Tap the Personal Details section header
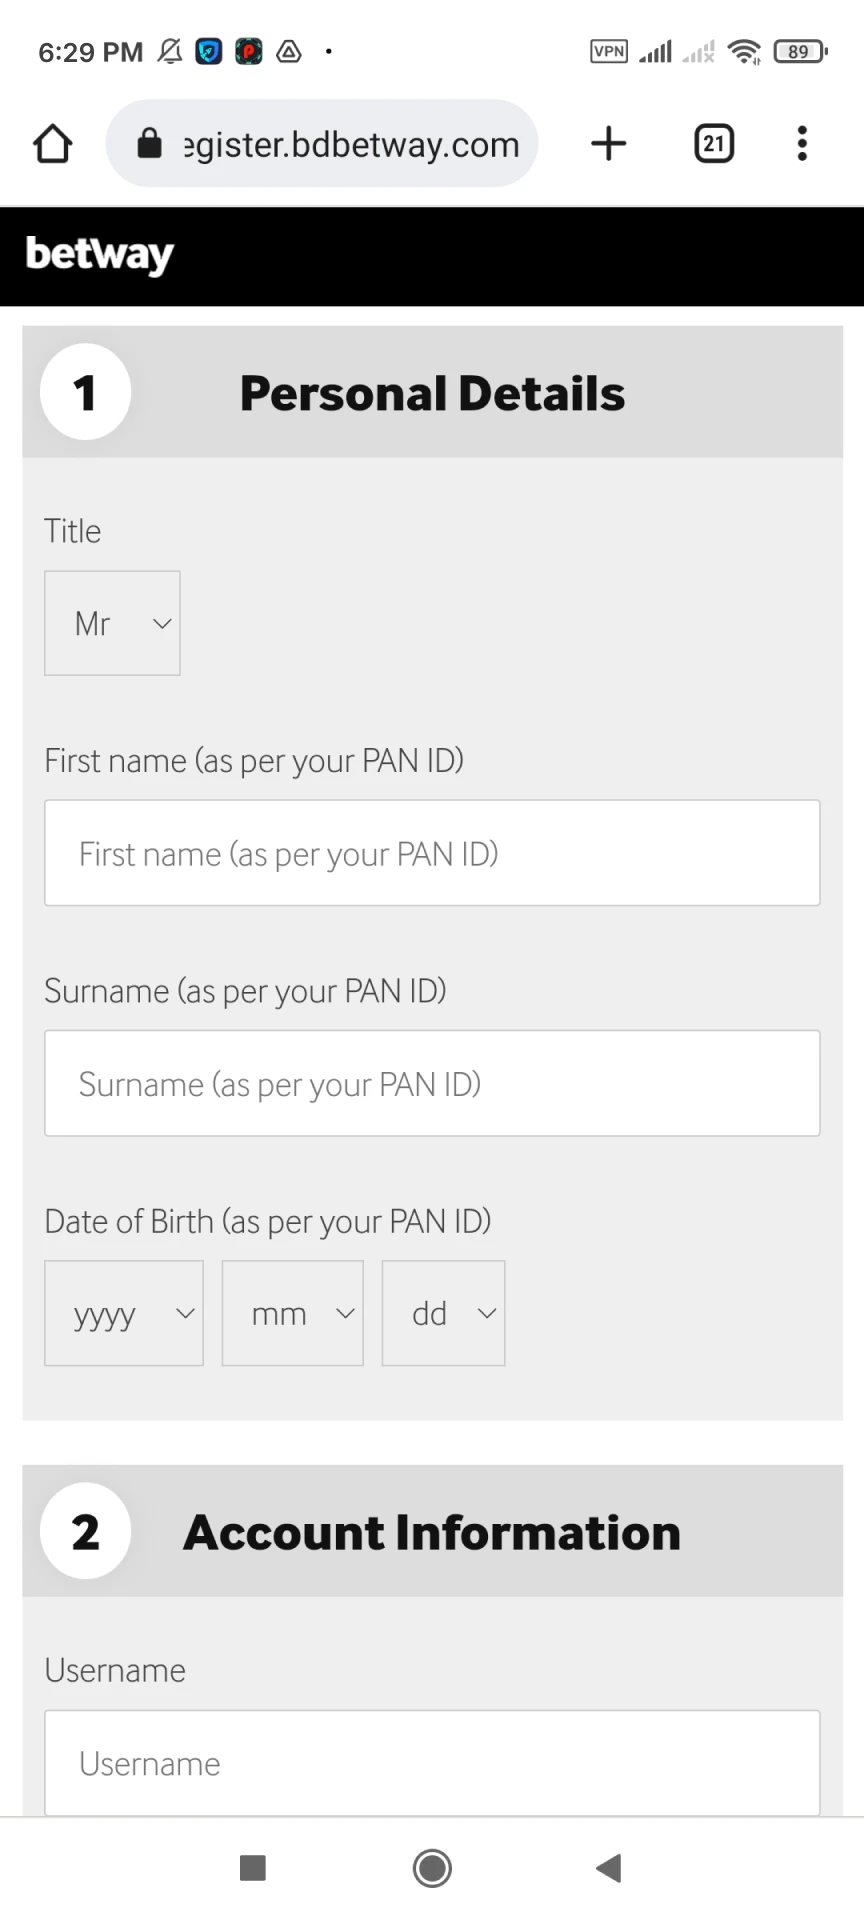 [x=432, y=392]
